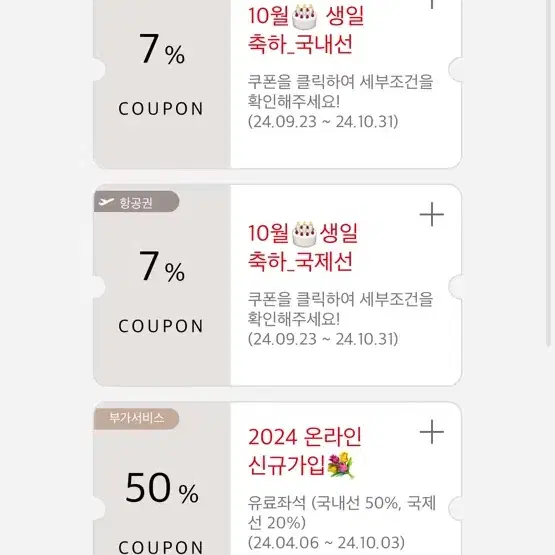
Task: Click the flower bouquet emoji on signup coupon
Action: pyautogui.click(x=341, y=465)
